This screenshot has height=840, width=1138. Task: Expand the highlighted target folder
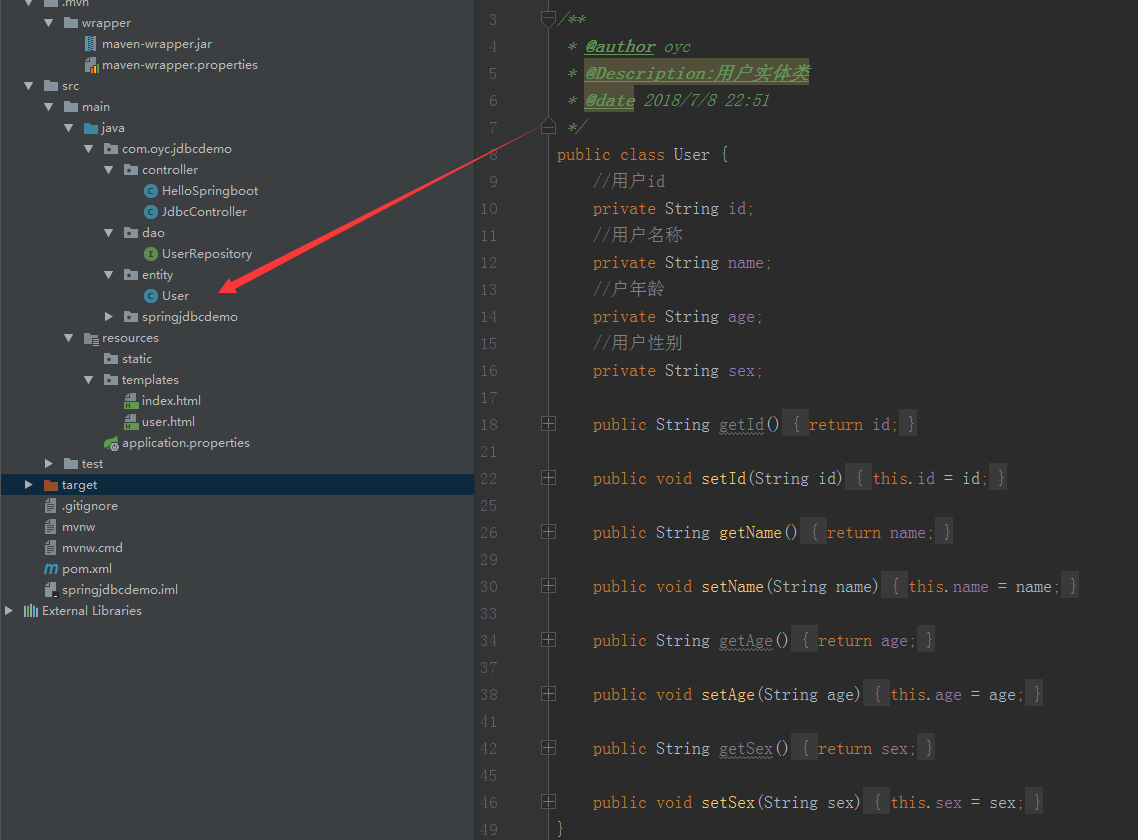[26, 484]
